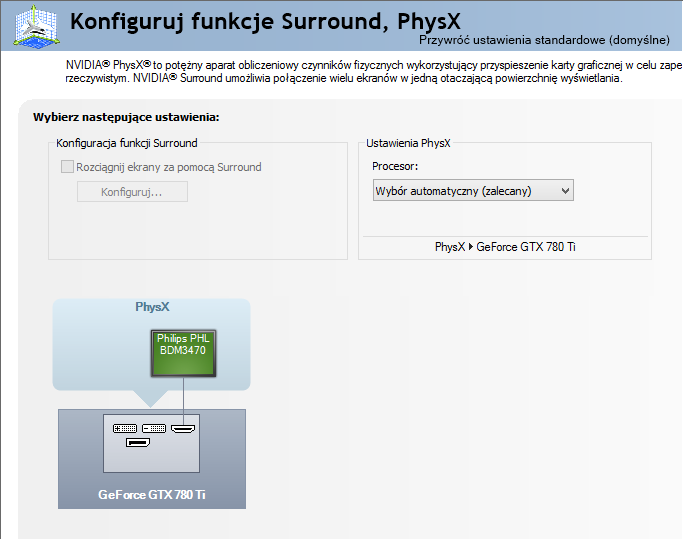Click the Konfiguruj... button
Screen dimensions: 683x539
tap(132, 192)
